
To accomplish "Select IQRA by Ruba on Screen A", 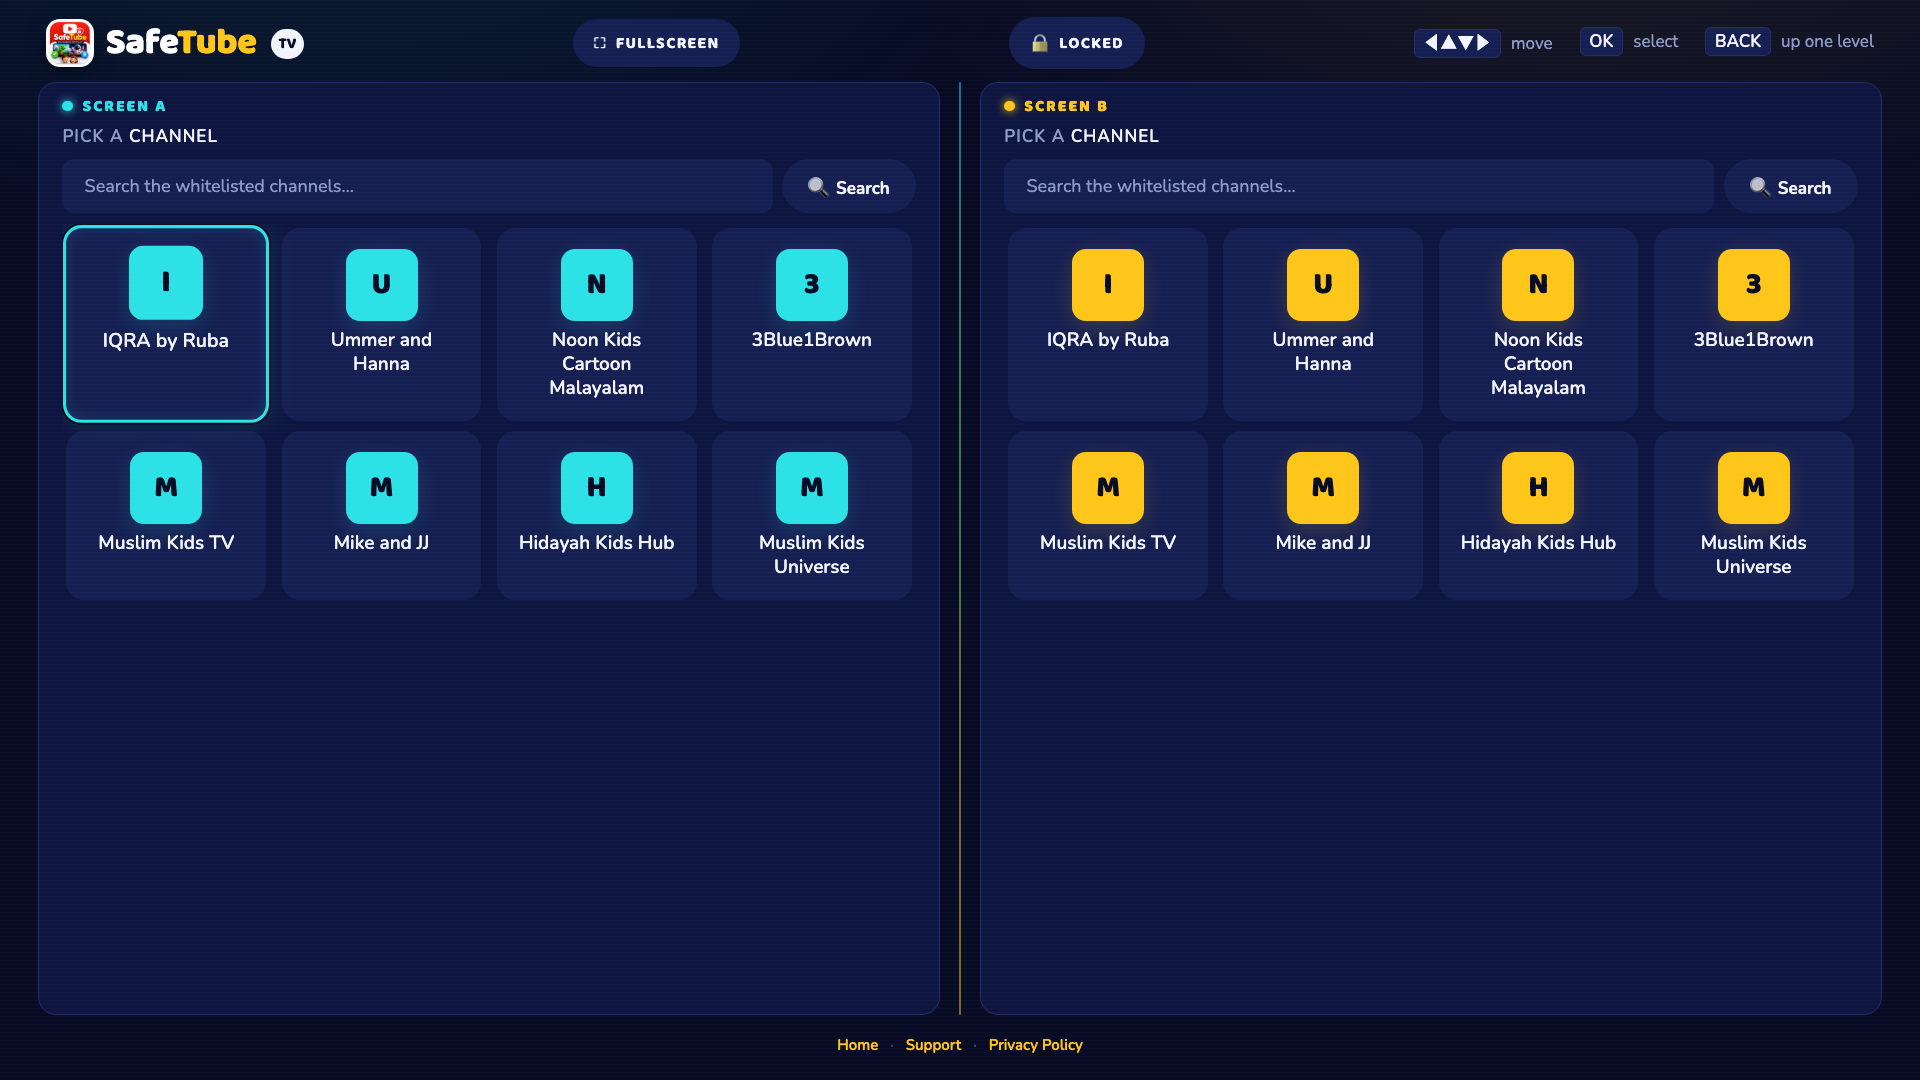I will tap(166, 324).
